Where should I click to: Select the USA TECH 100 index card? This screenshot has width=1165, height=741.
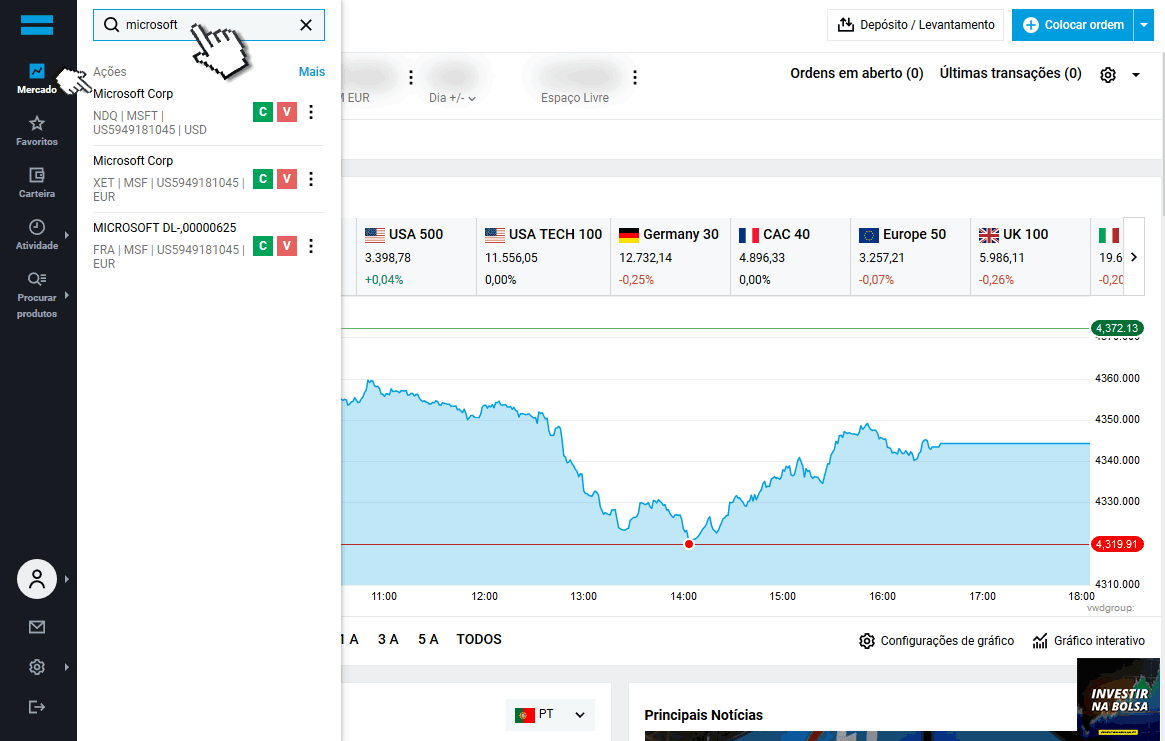[543, 256]
